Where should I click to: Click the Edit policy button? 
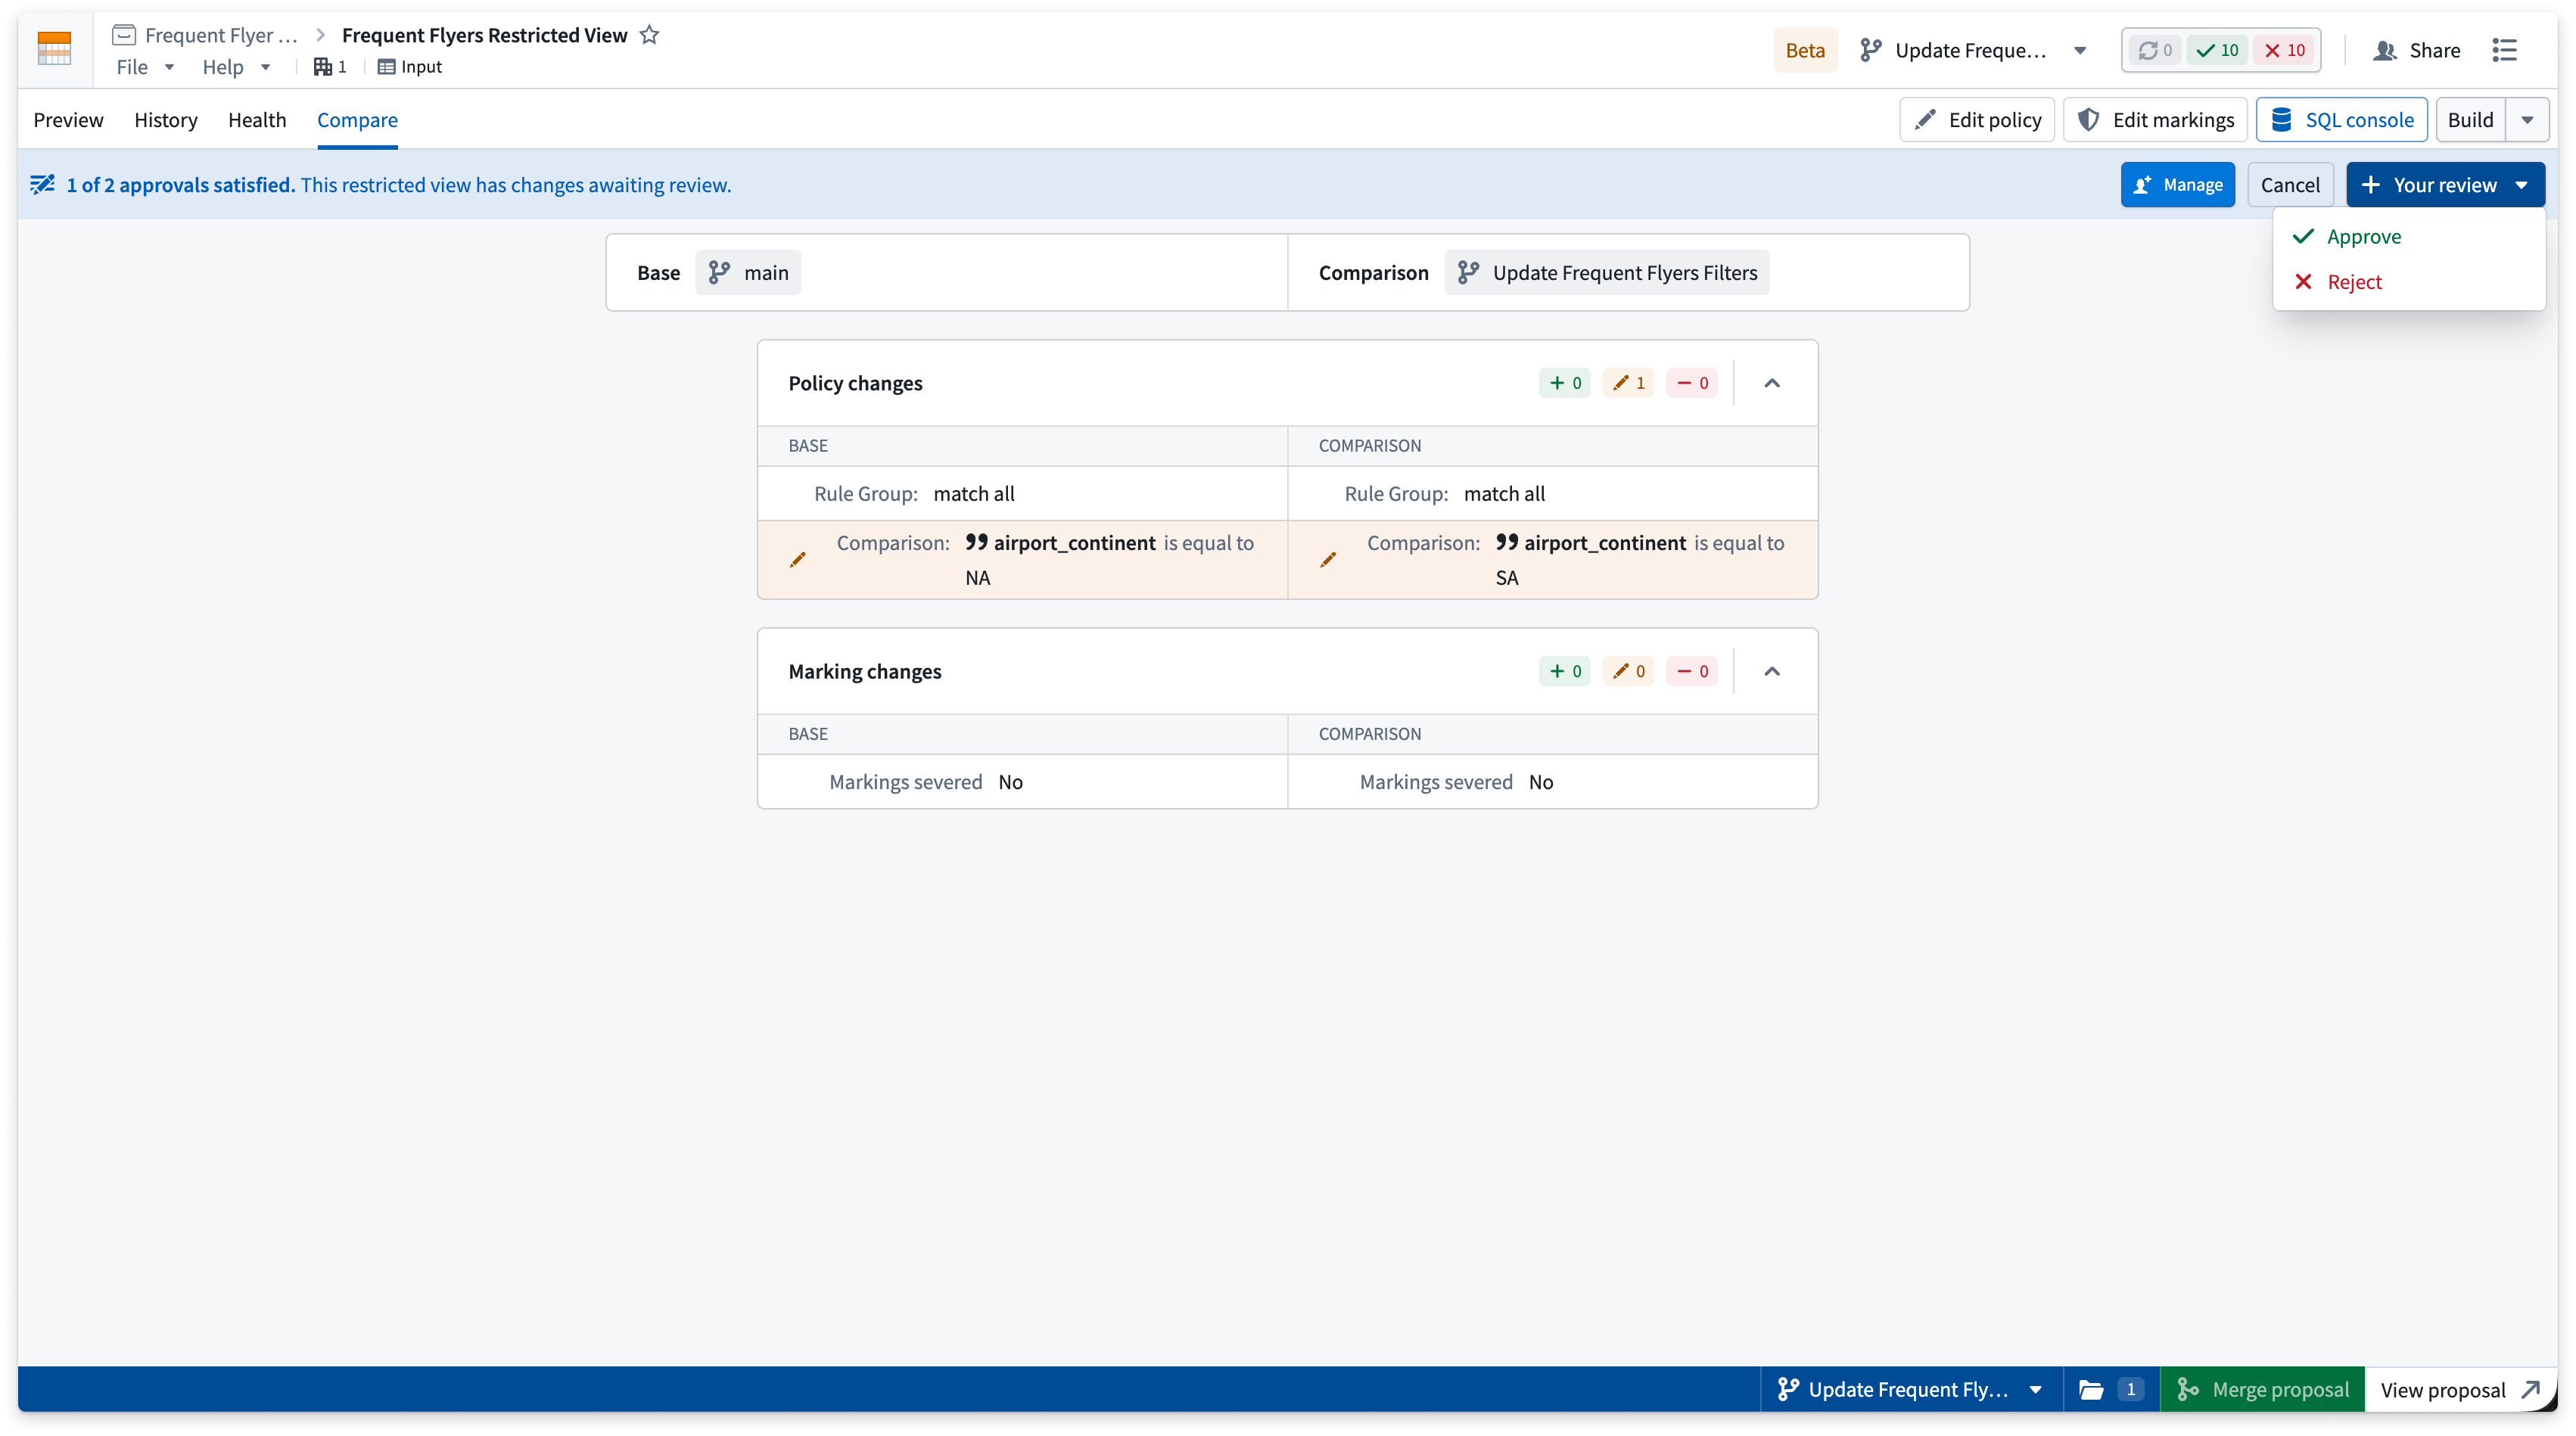pos(1977,120)
